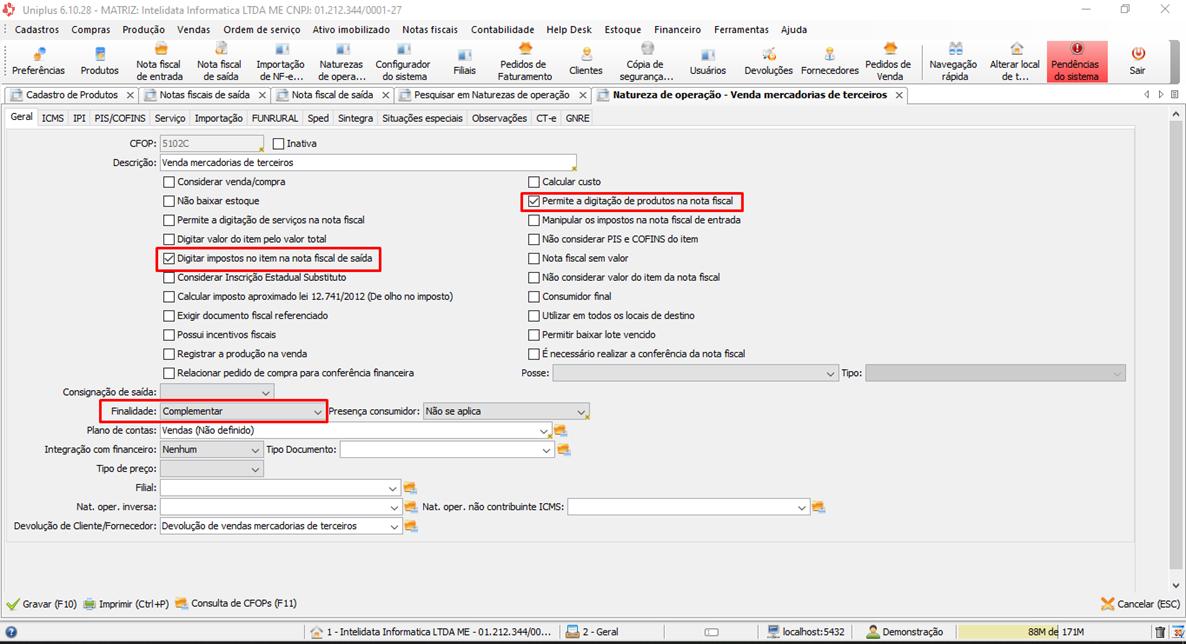Viewport: 1186px width, 644px height.
Task: Open the Fornecedores toolbar icon
Action: 830,61
